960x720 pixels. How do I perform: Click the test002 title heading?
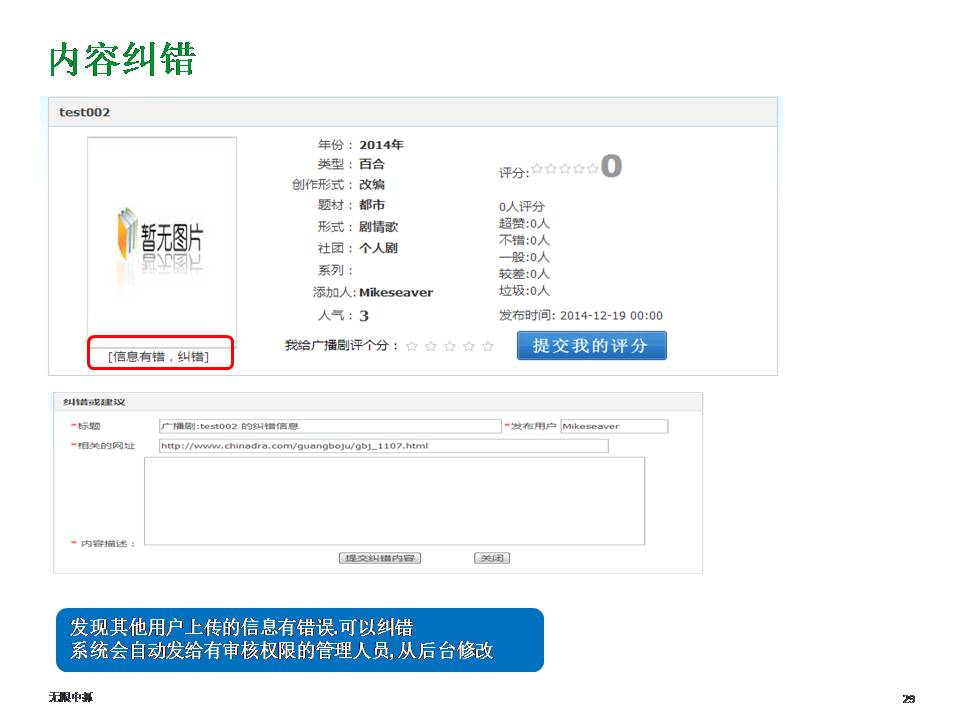point(84,113)
